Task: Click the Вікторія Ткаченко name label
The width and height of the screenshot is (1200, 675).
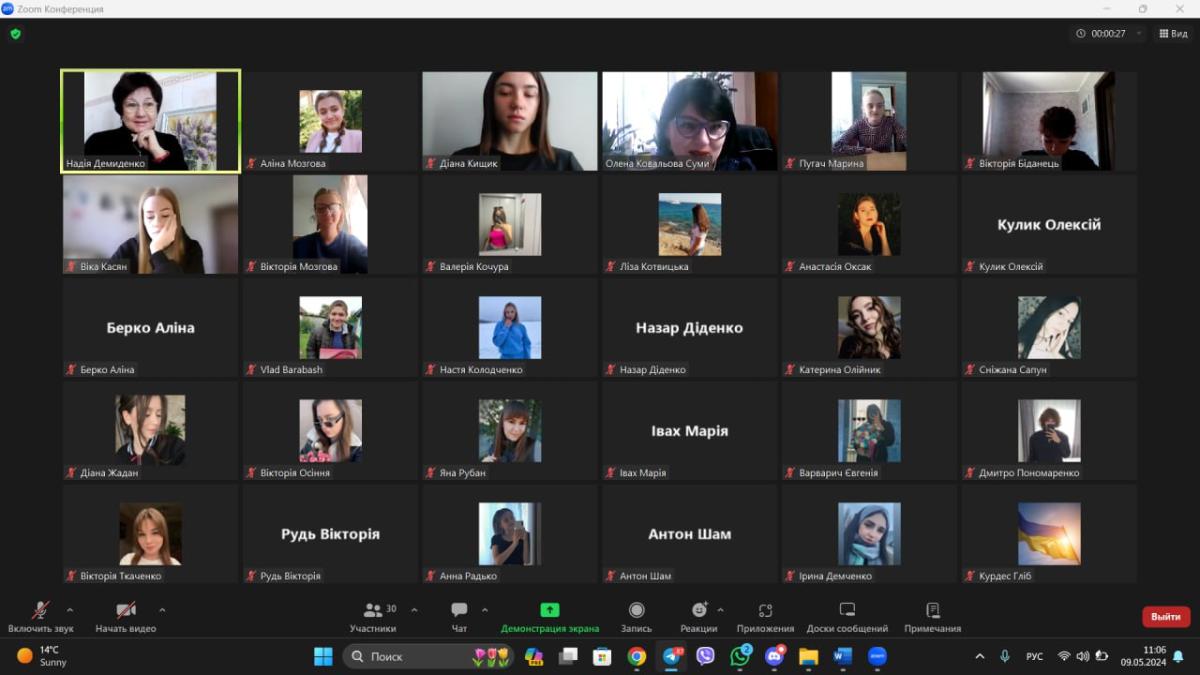Action: tap(120, 576)
